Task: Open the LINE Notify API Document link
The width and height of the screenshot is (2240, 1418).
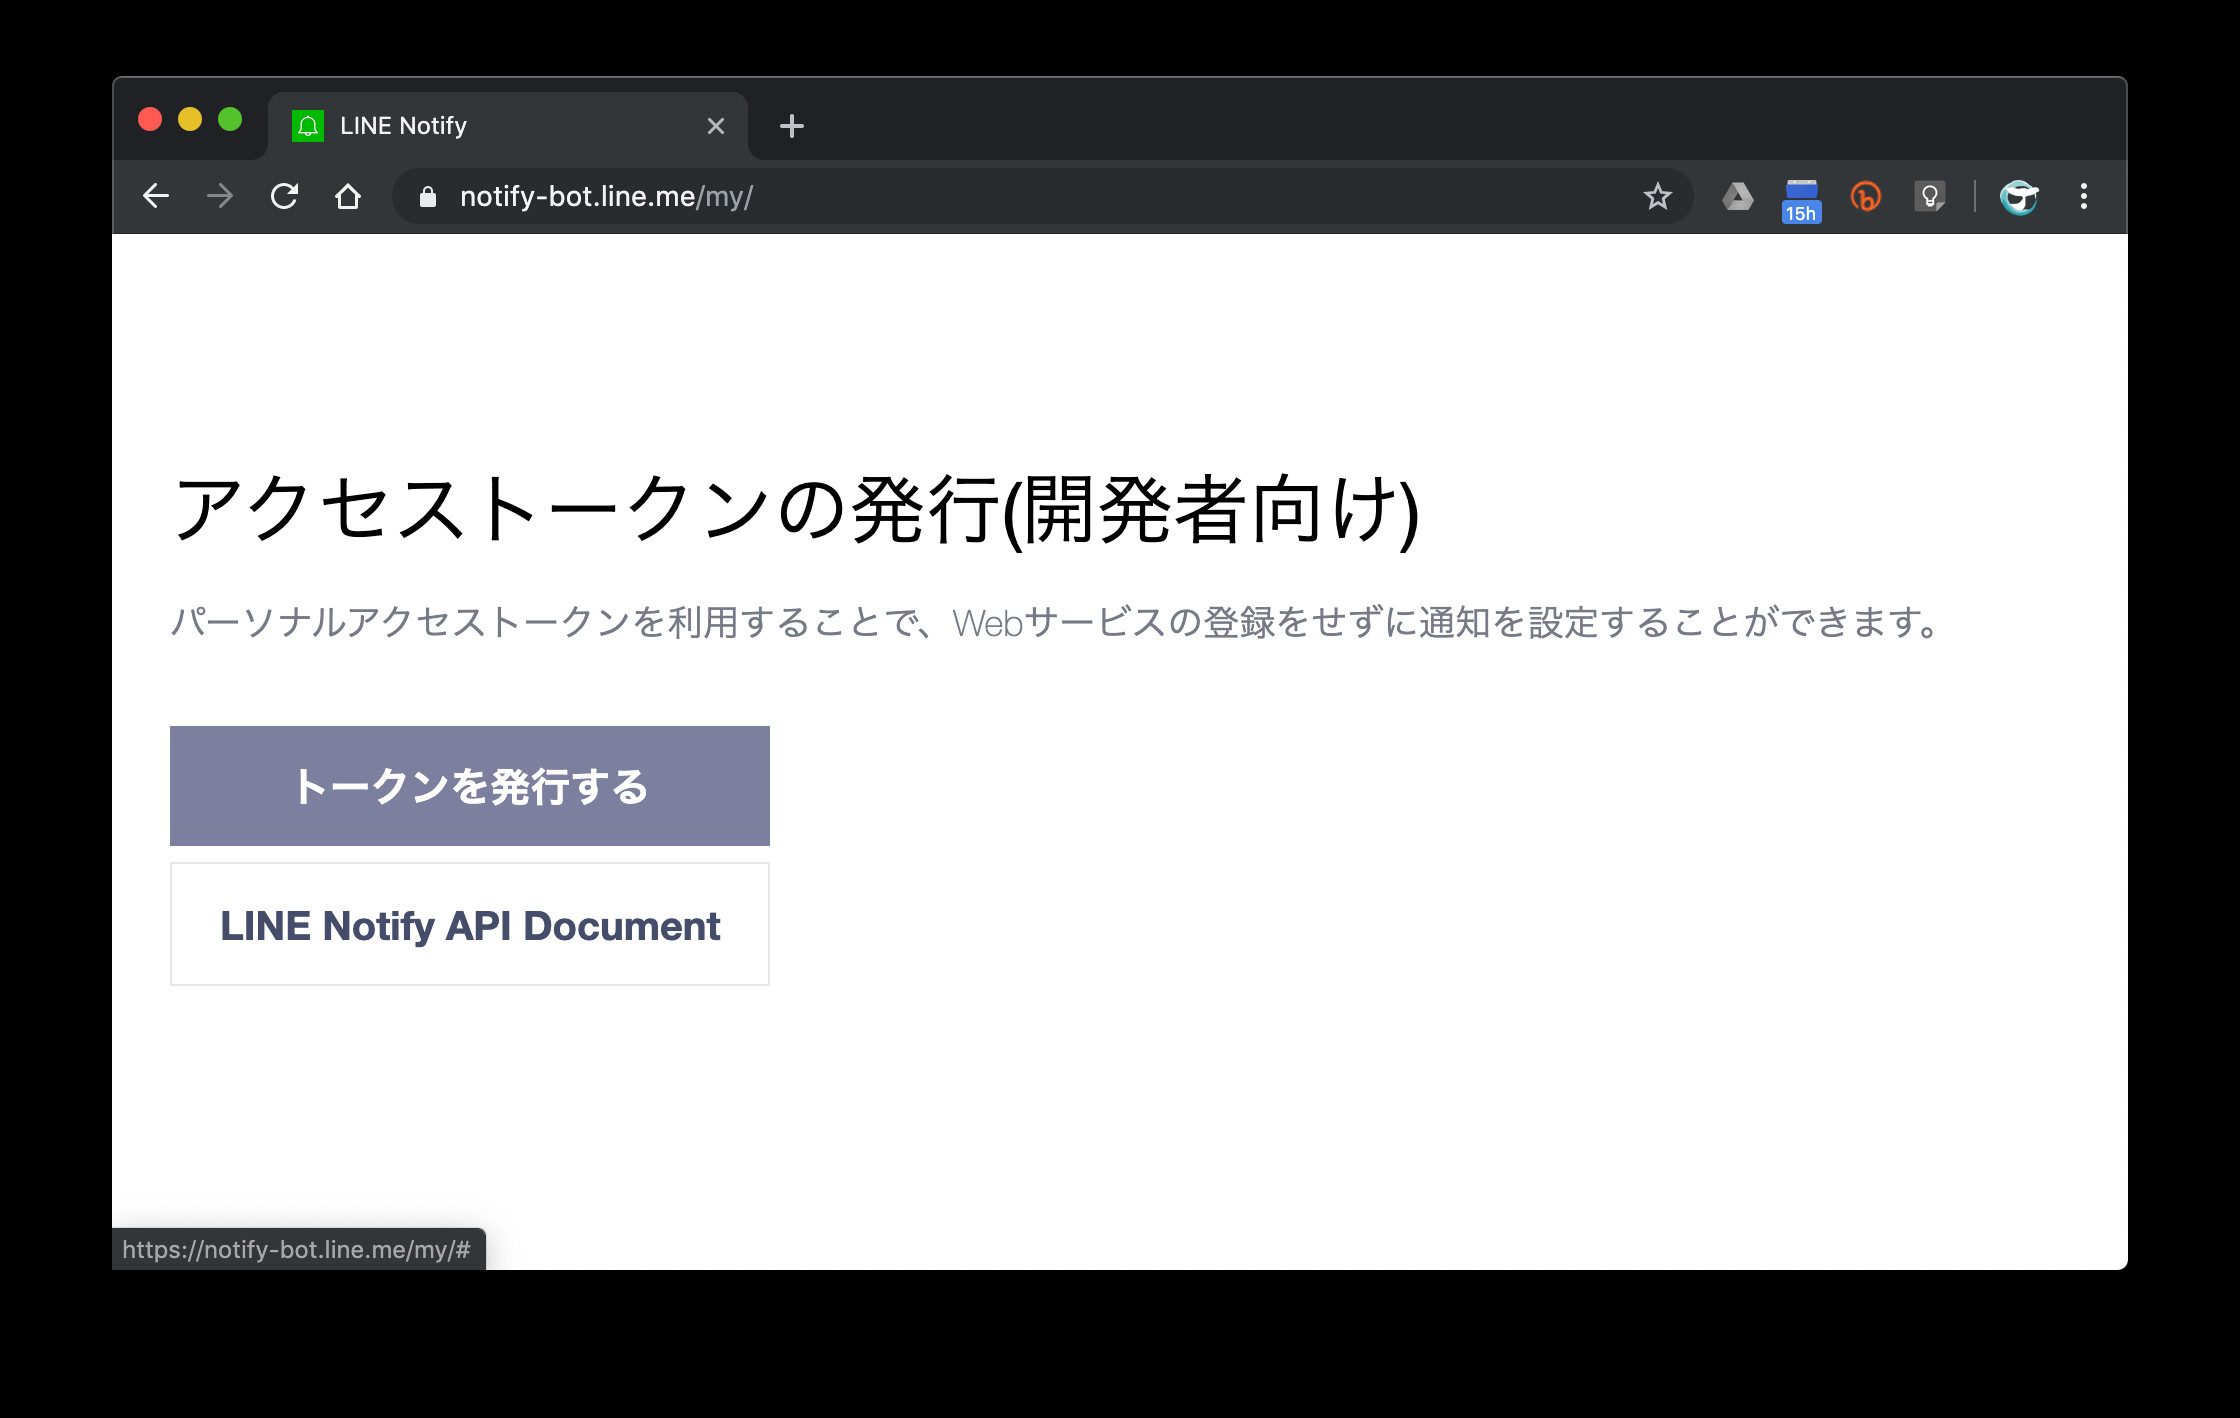Action: [470, 925]
